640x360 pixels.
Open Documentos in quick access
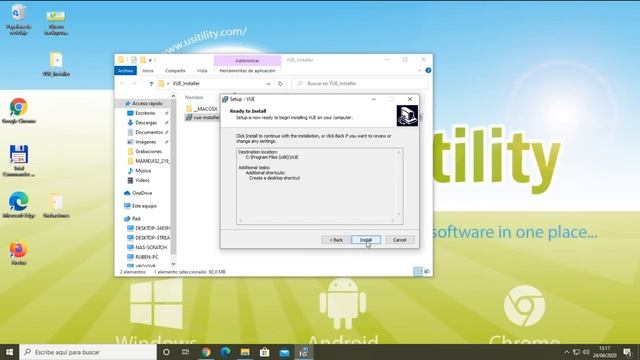click(x=149, y=132)
